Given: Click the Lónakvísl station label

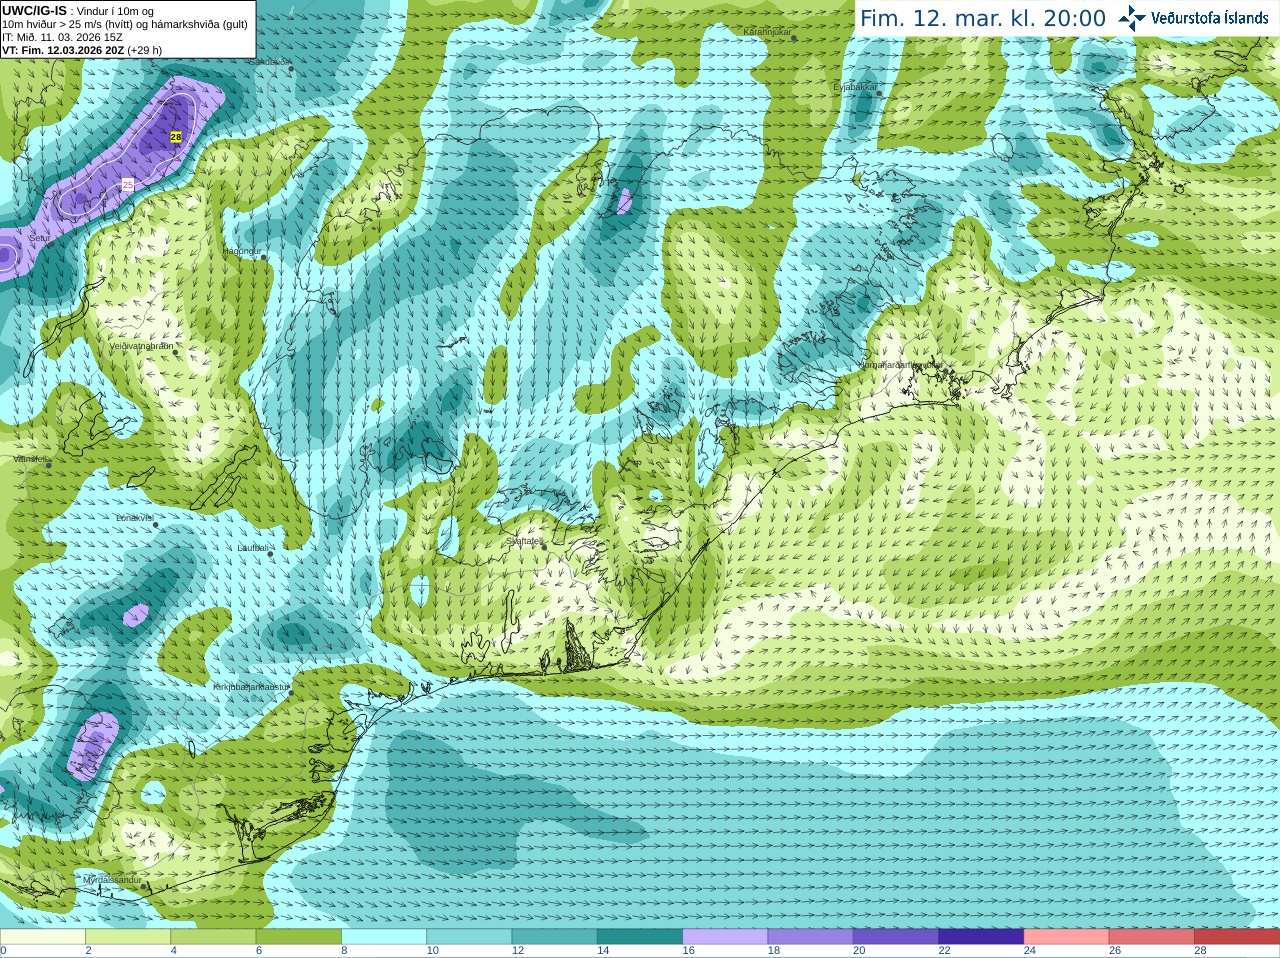Looking at the screenshot, I should click(134, 518).
